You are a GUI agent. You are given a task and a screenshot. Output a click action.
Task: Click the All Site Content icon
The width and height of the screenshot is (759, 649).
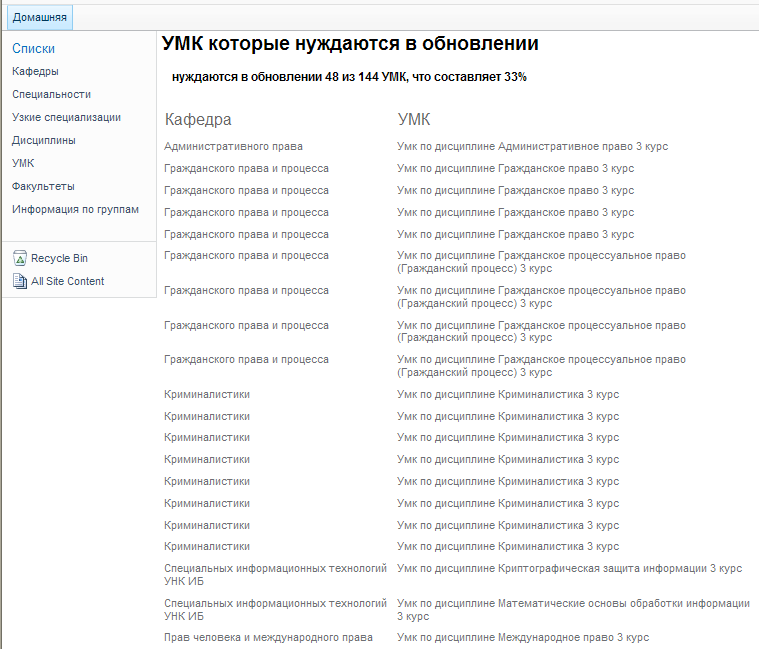pyautogui.click(x=20, y=281)
